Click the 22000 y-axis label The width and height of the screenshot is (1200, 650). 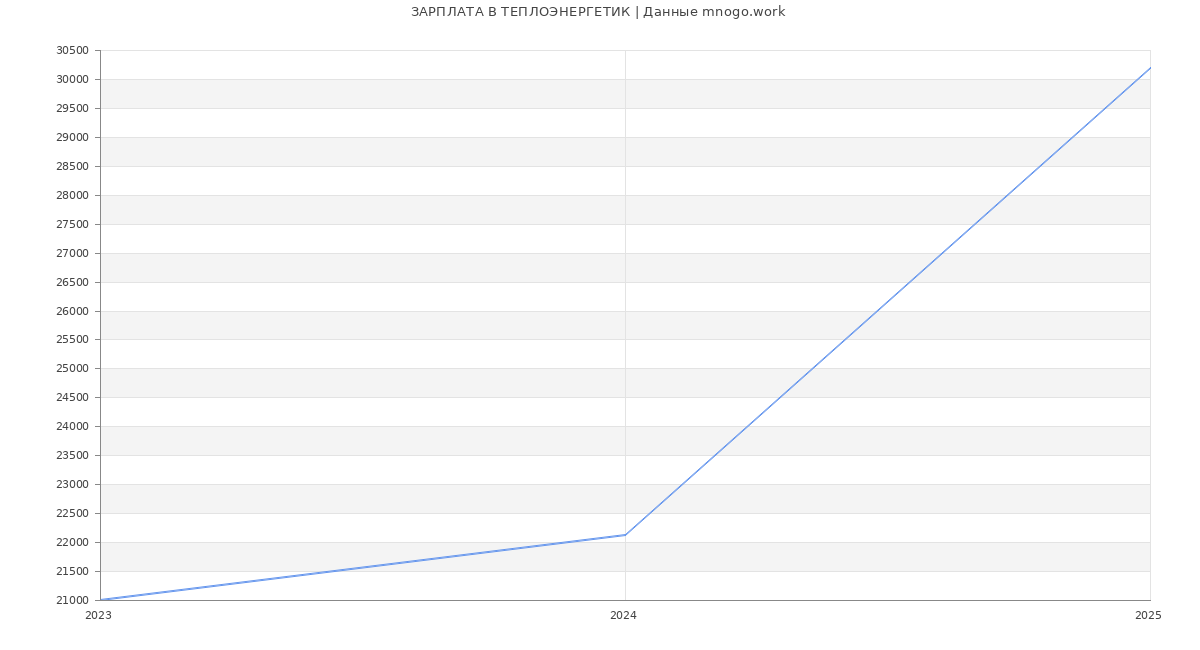[x=72, y=543]
